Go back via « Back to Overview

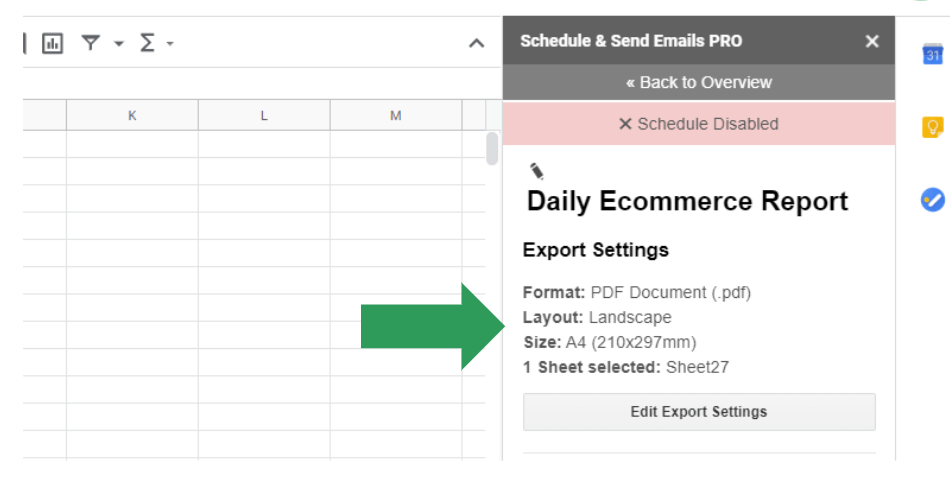tap(698, 83)
